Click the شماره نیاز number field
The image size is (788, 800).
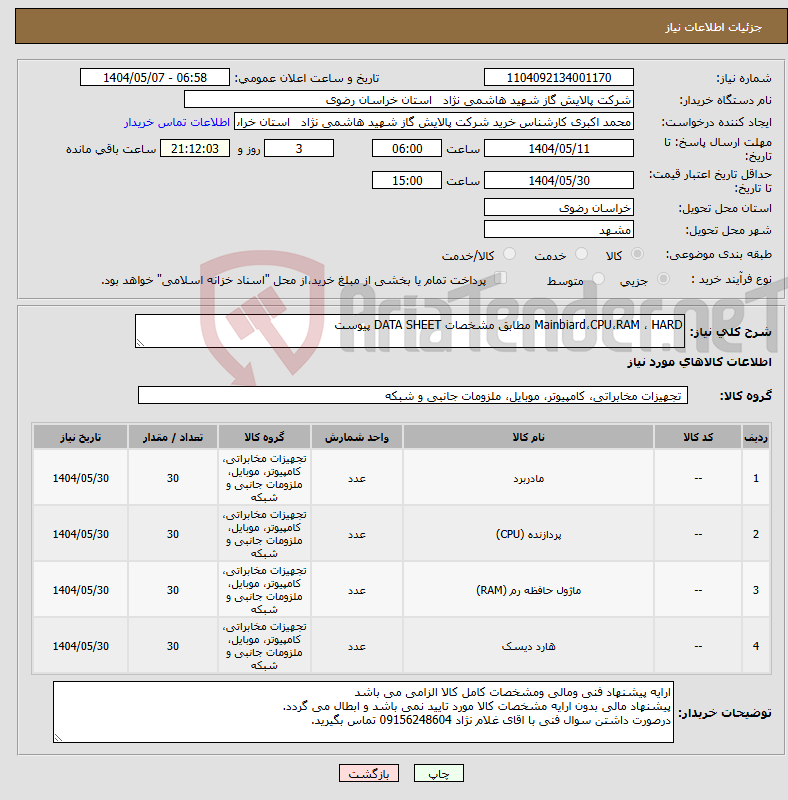[x=559, y=78]
